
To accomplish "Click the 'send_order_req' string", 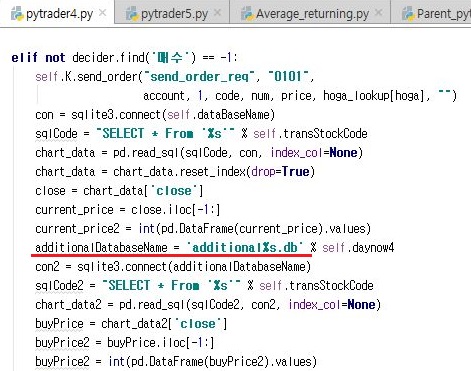I will tap(202, 77).
